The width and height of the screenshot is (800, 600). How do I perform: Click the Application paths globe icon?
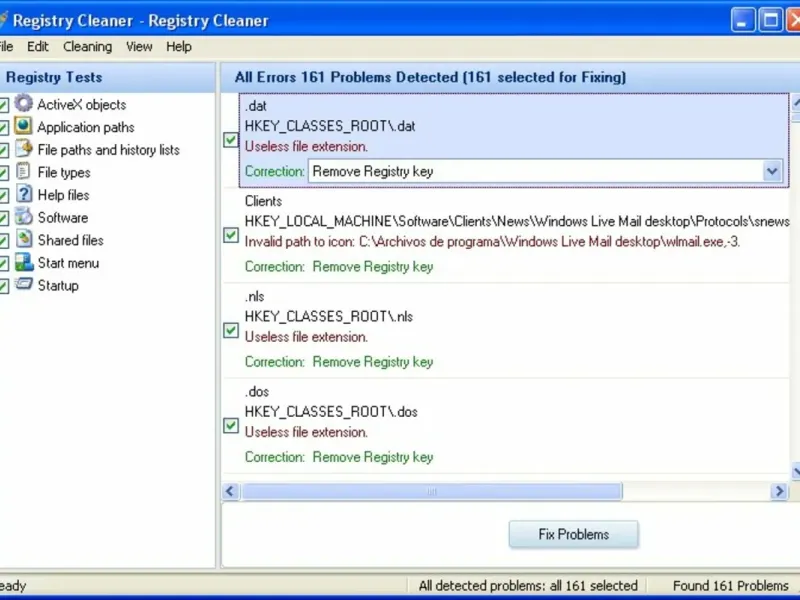click(x=23, y=126)
